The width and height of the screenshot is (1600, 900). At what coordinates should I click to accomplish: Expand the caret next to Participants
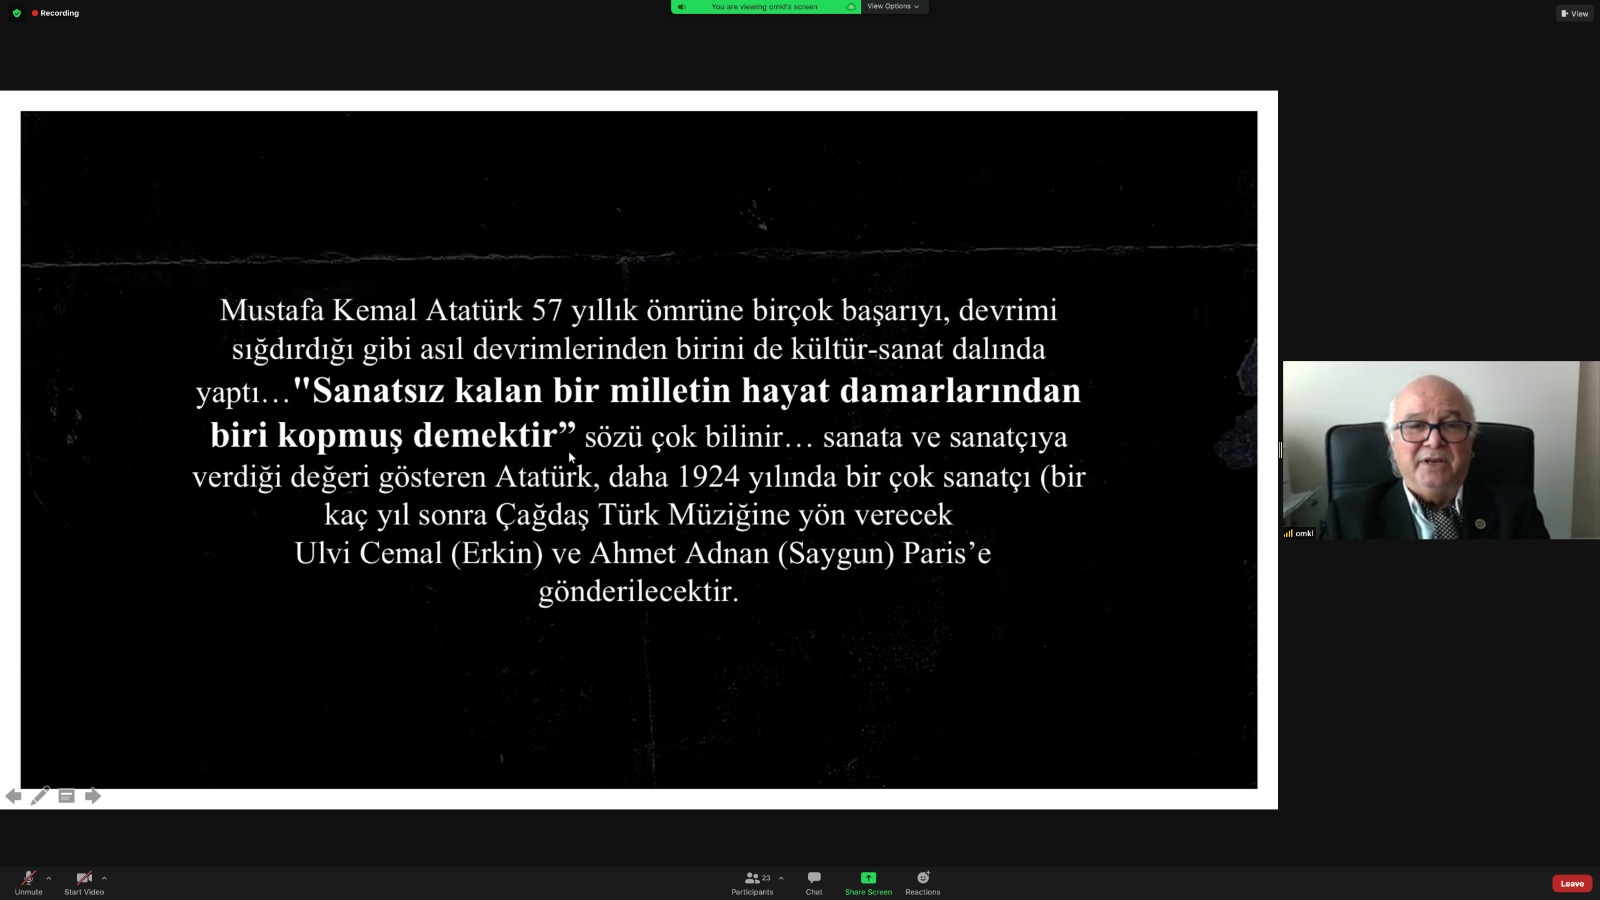tap(781, 879)
